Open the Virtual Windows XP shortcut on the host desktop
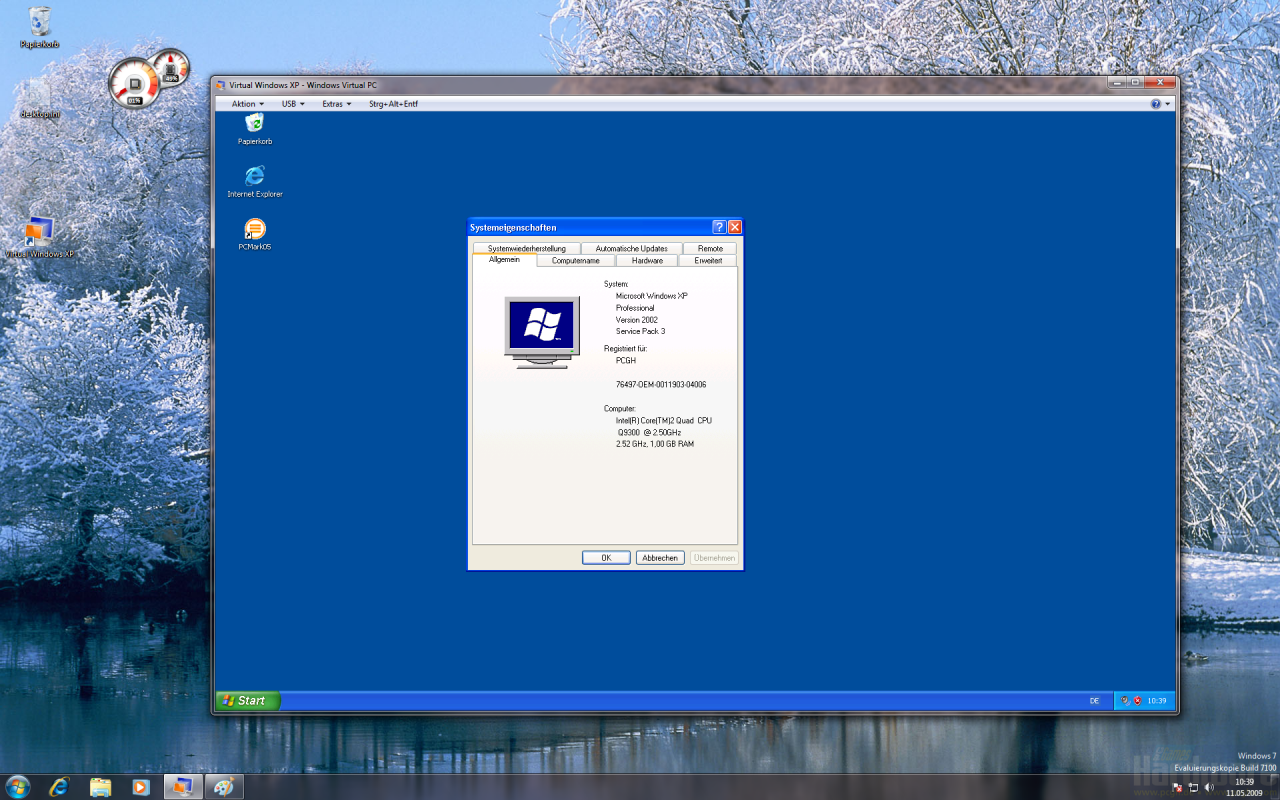The width and height of the screenshot is (1280, 800). pyautogui.click(x=40, y=238)
